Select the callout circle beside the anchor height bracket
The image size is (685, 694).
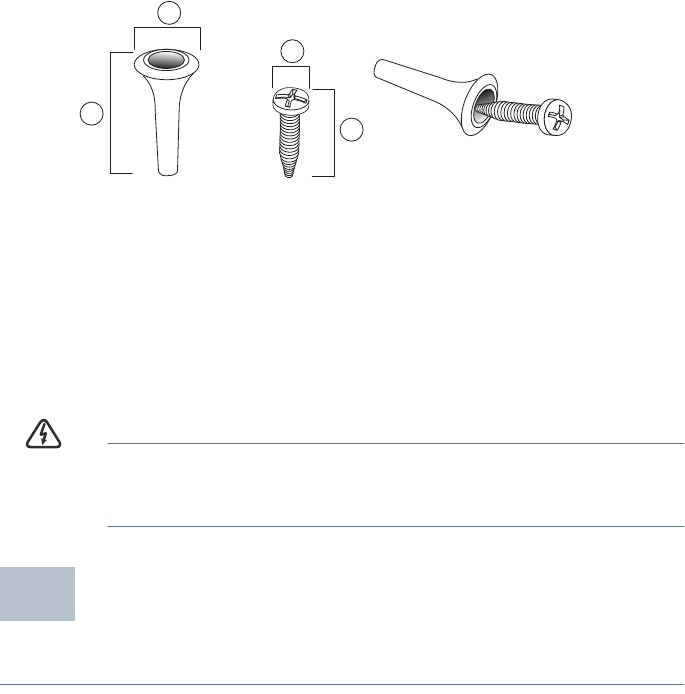click(x=92, y=114)
